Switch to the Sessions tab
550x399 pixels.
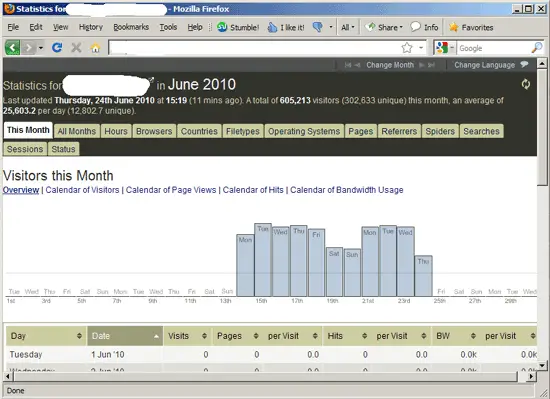pos(25,149)
